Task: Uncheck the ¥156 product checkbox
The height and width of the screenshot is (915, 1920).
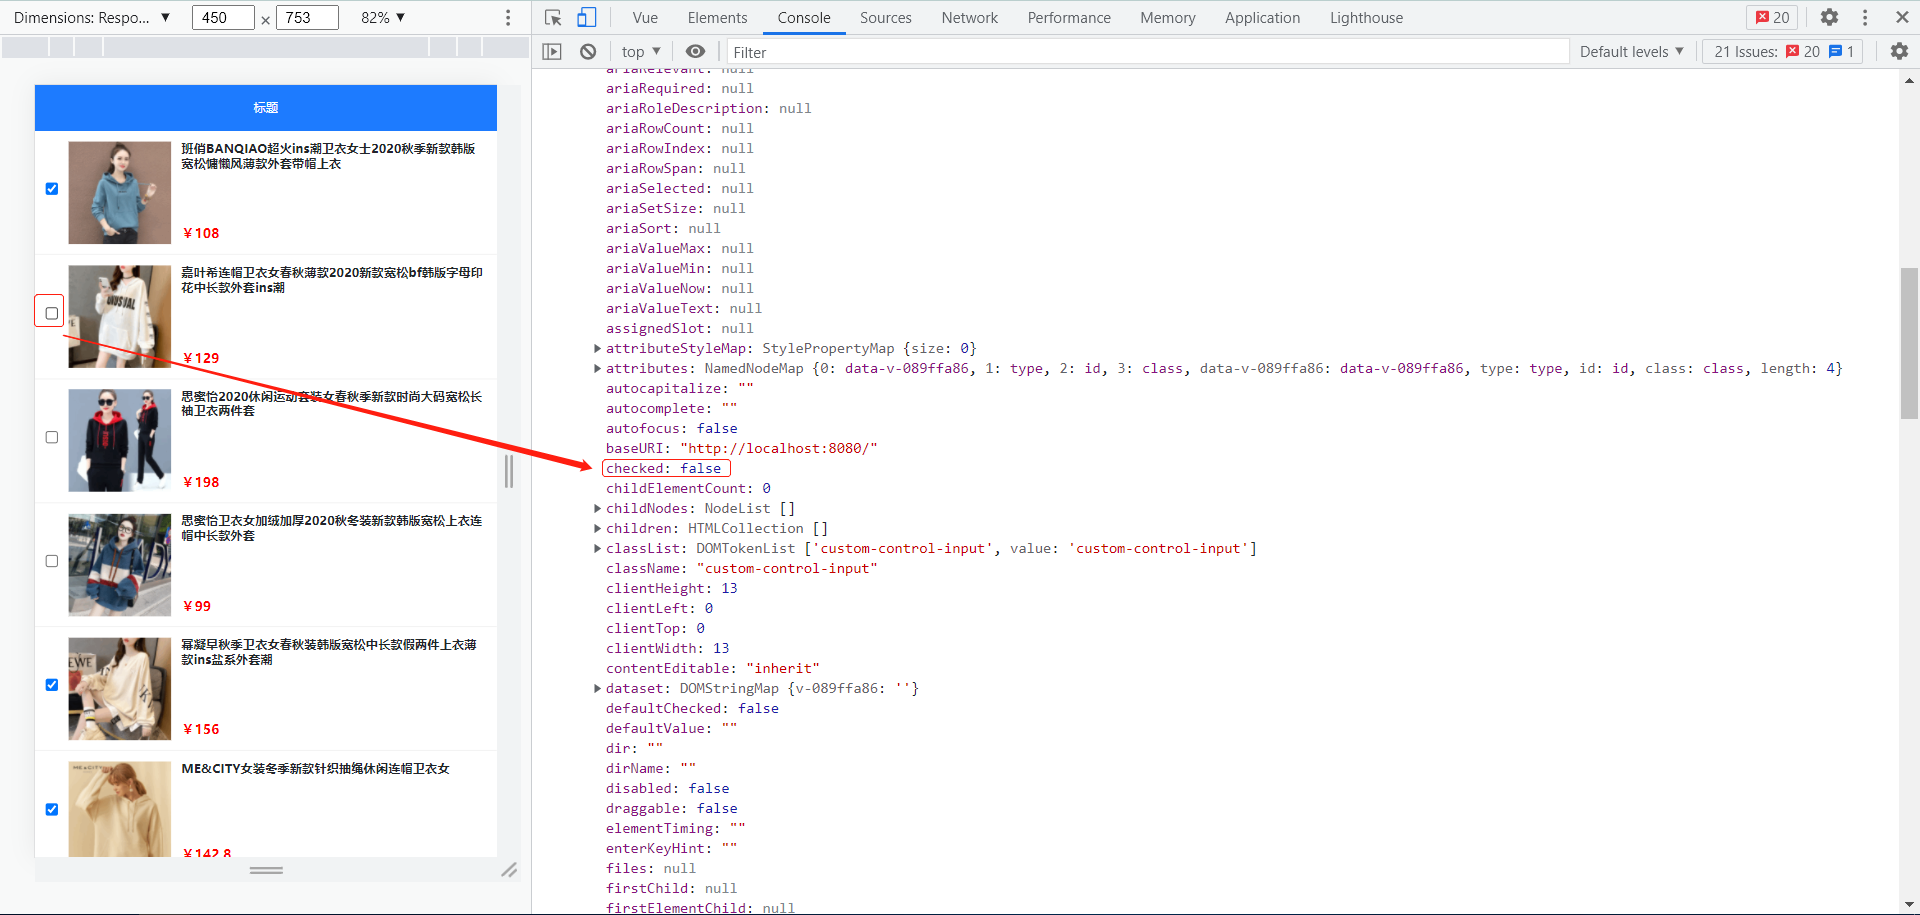Action: [x=52, y=685]
